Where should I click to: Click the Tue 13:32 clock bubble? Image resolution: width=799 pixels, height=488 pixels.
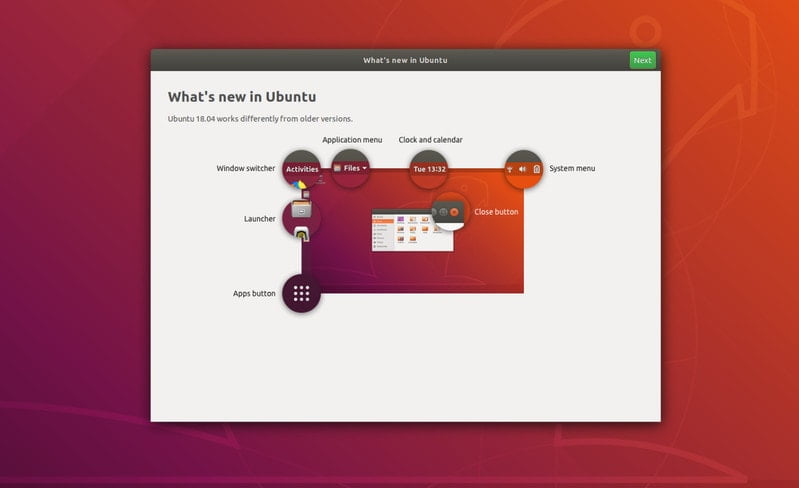coord(429,169)
